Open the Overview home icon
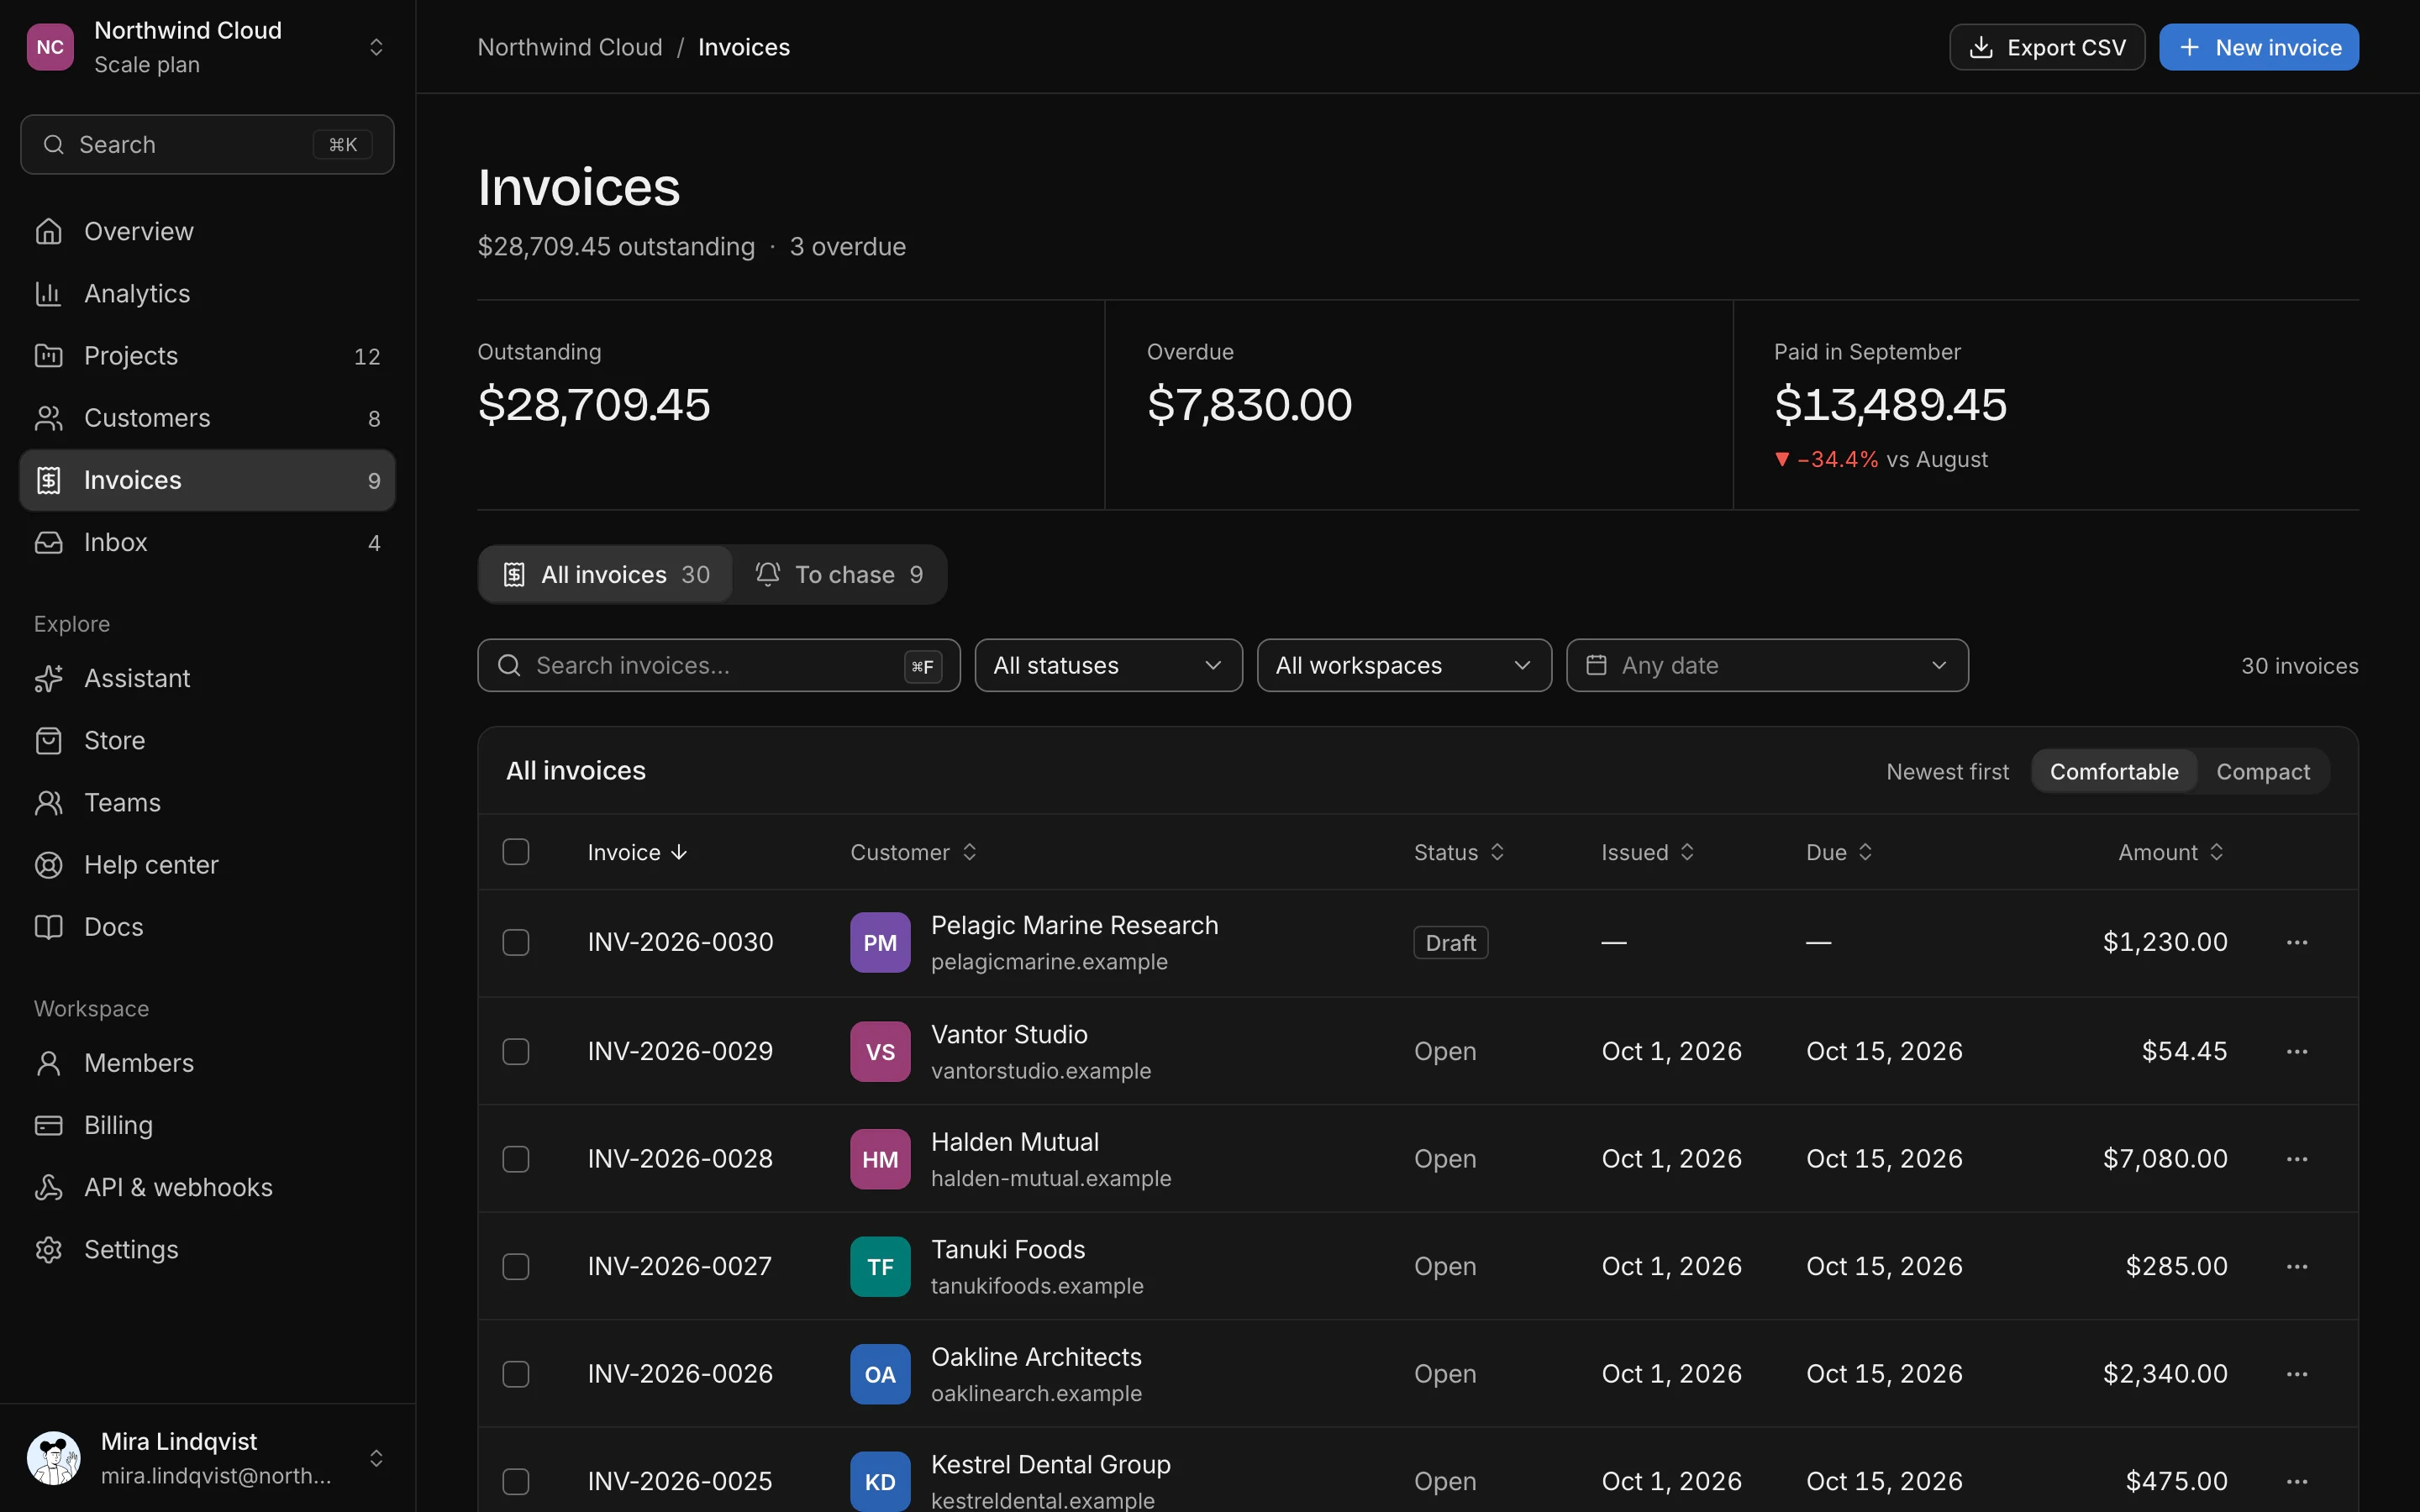Screen dimensions: 2420x1512 [48, 231]
